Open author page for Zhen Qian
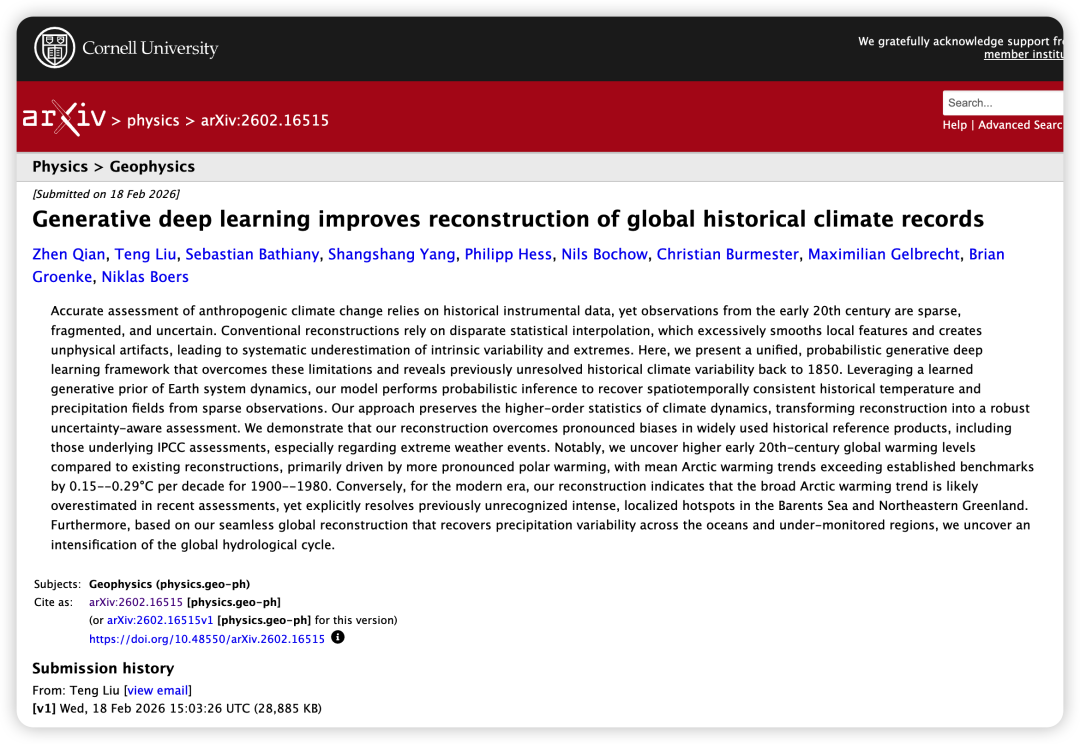This screenshot has width=1080, height=744. [x=66, y=254]
